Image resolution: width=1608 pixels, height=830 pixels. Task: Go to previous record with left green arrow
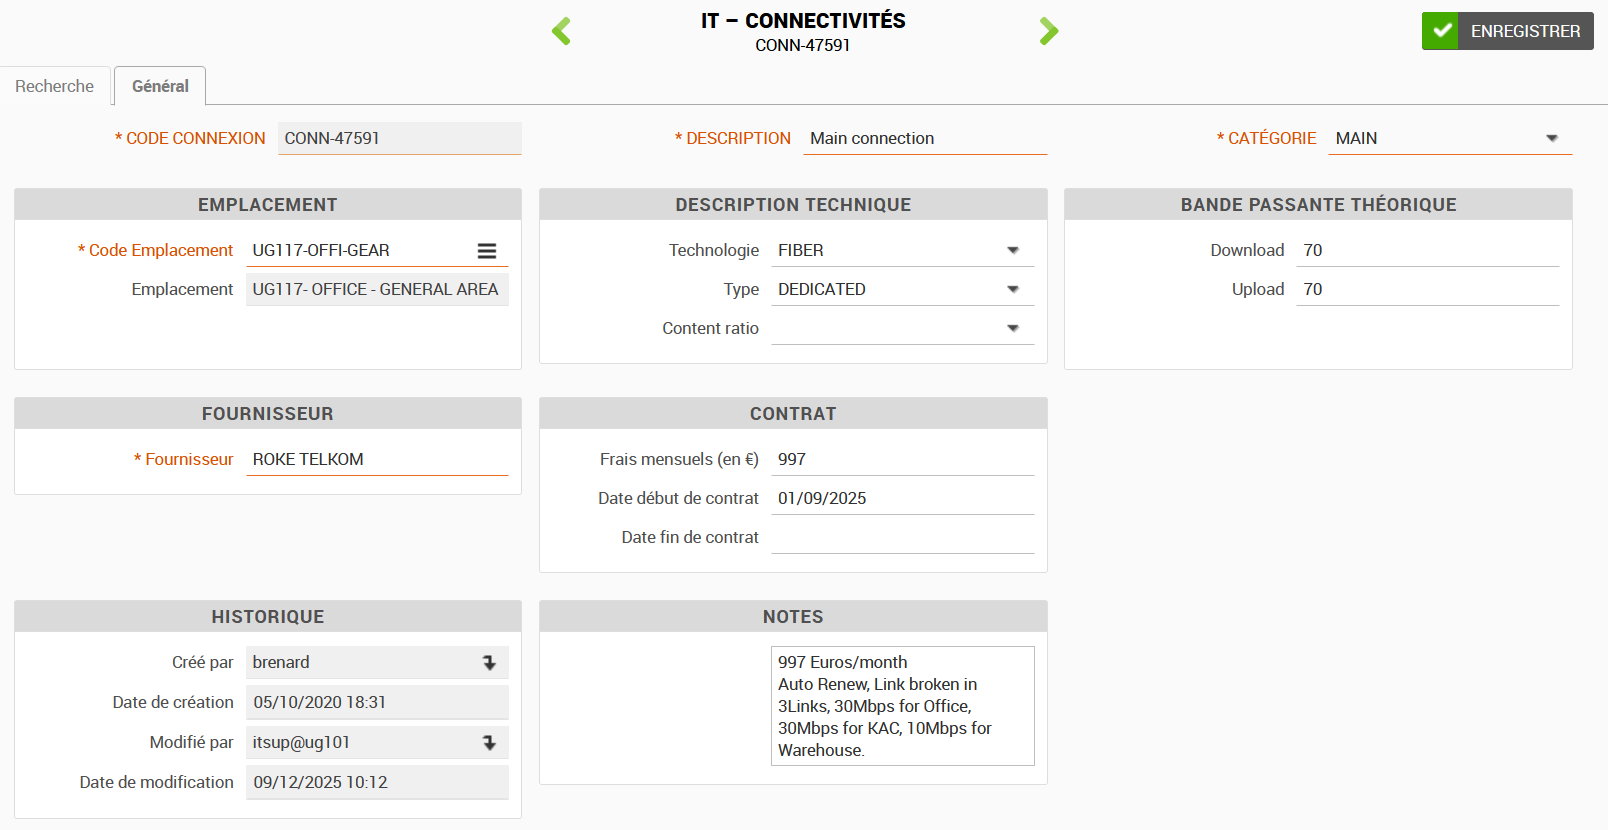[x=561, y=31]
